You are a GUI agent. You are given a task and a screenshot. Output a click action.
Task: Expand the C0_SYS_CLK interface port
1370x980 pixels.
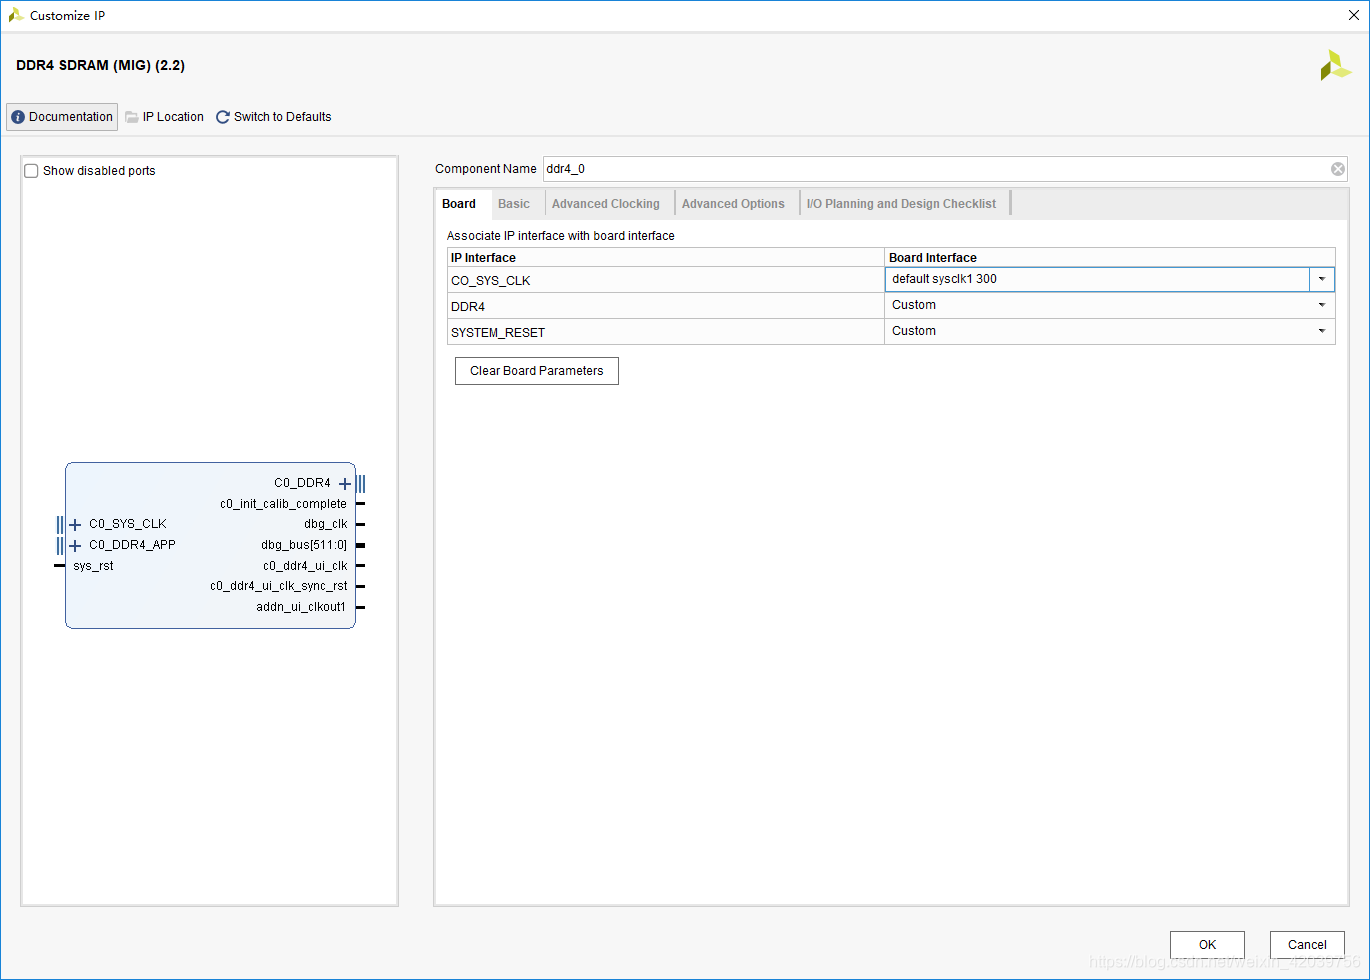pos(75,525)
